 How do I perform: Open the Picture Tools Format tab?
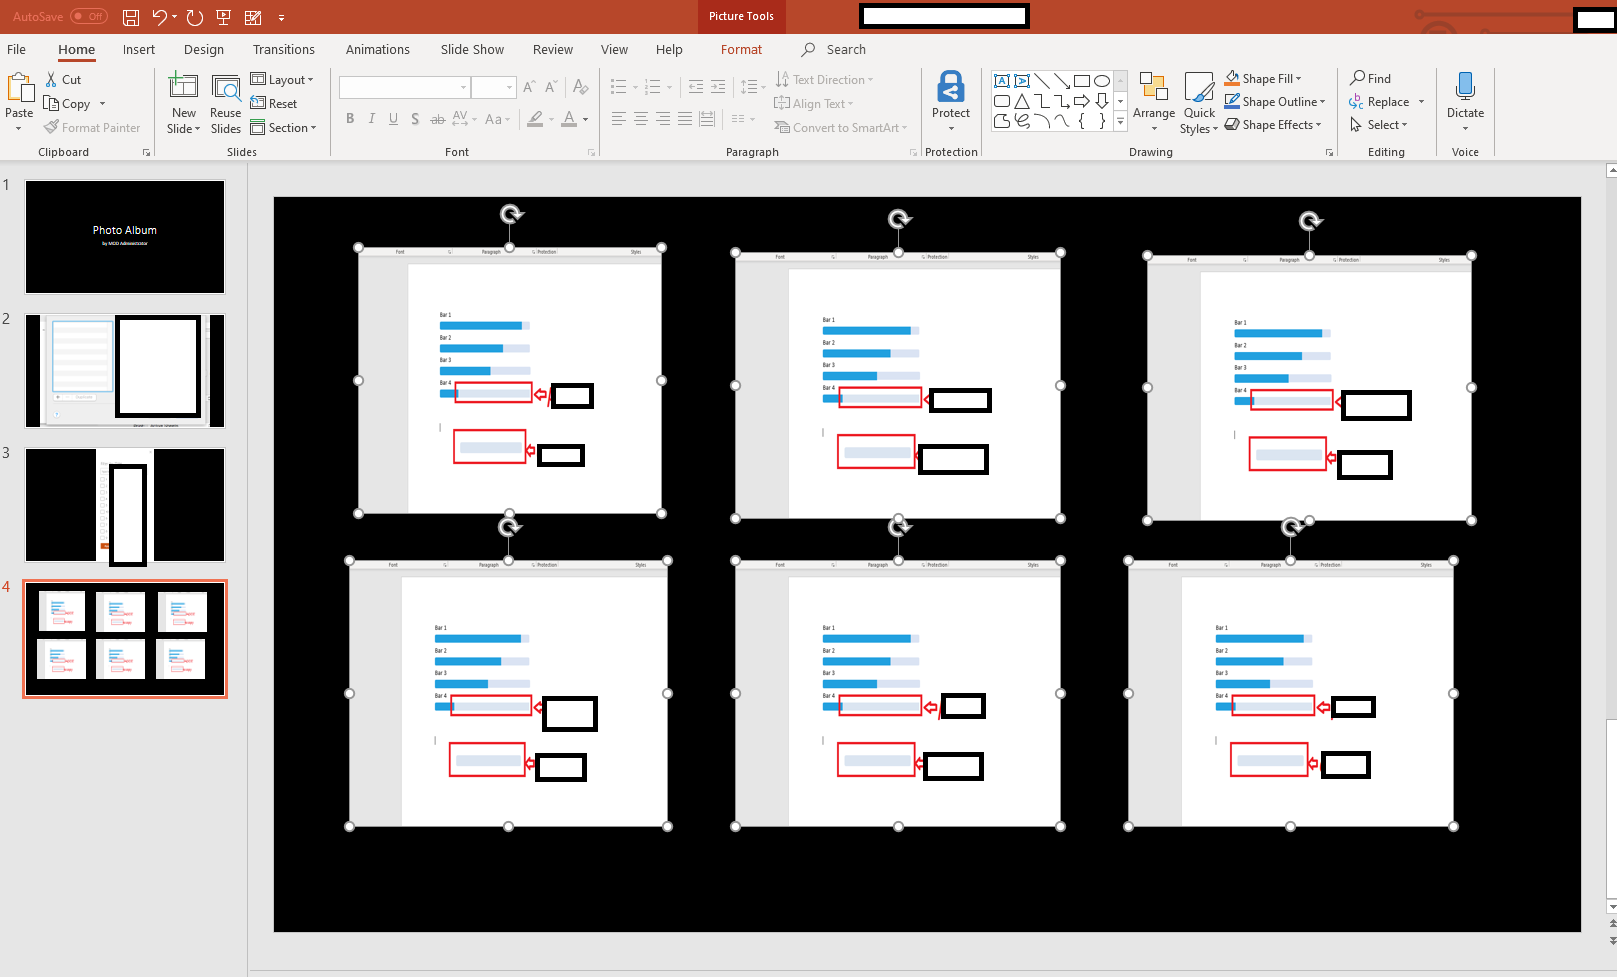(x=741, y=49)
